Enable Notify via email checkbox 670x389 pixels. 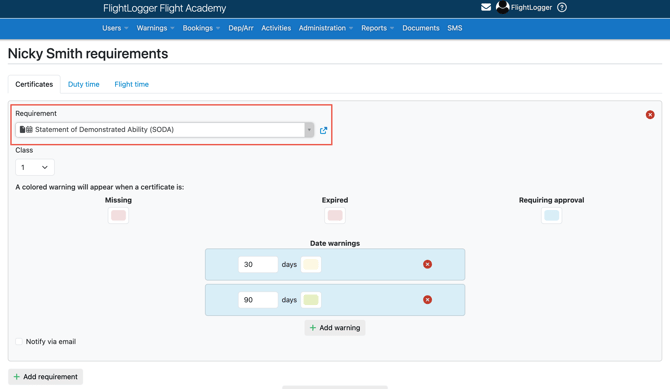(19, 342)
